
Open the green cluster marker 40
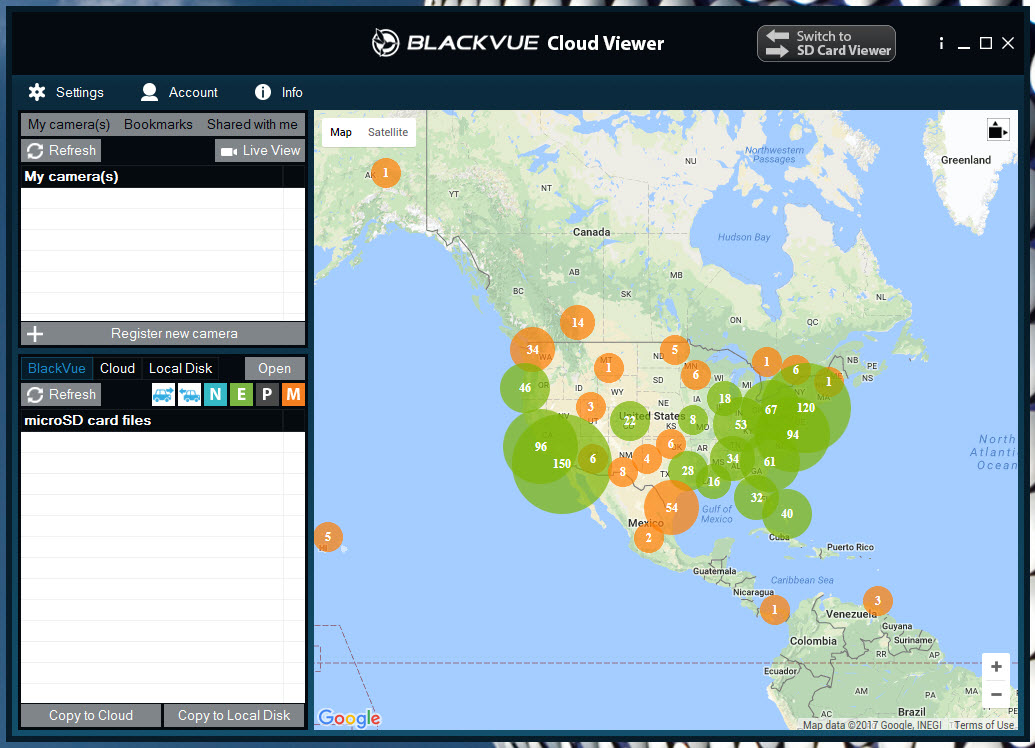click(787, 514)
